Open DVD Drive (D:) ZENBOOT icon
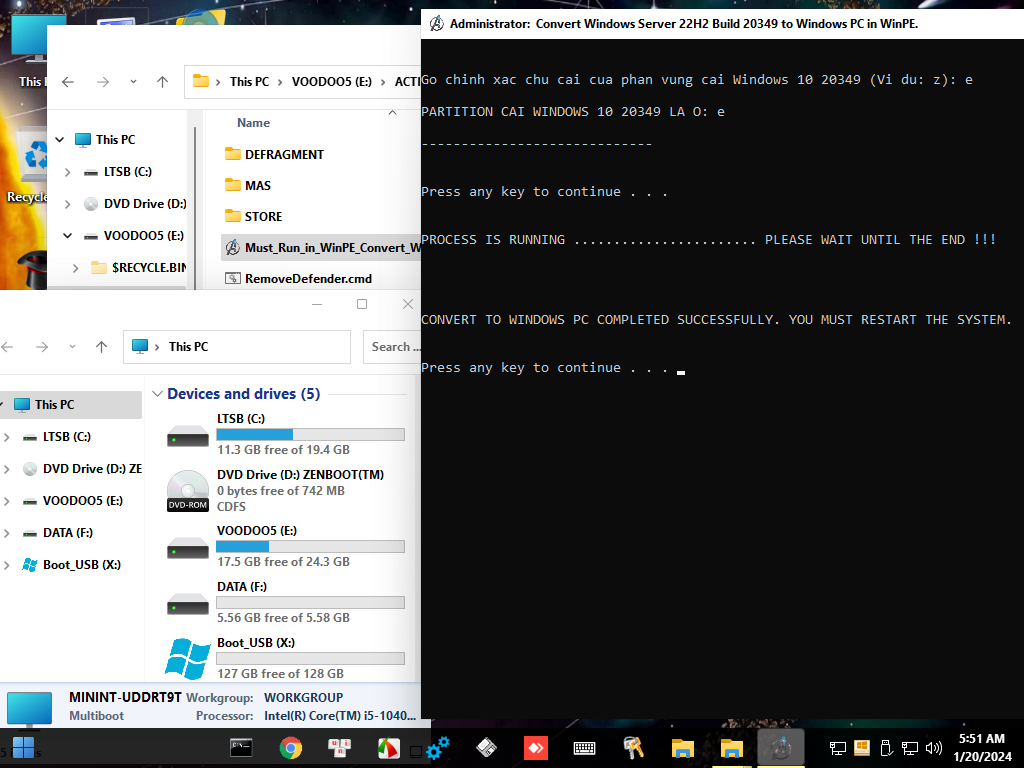The image size is (1024, 768). (187, 490)
